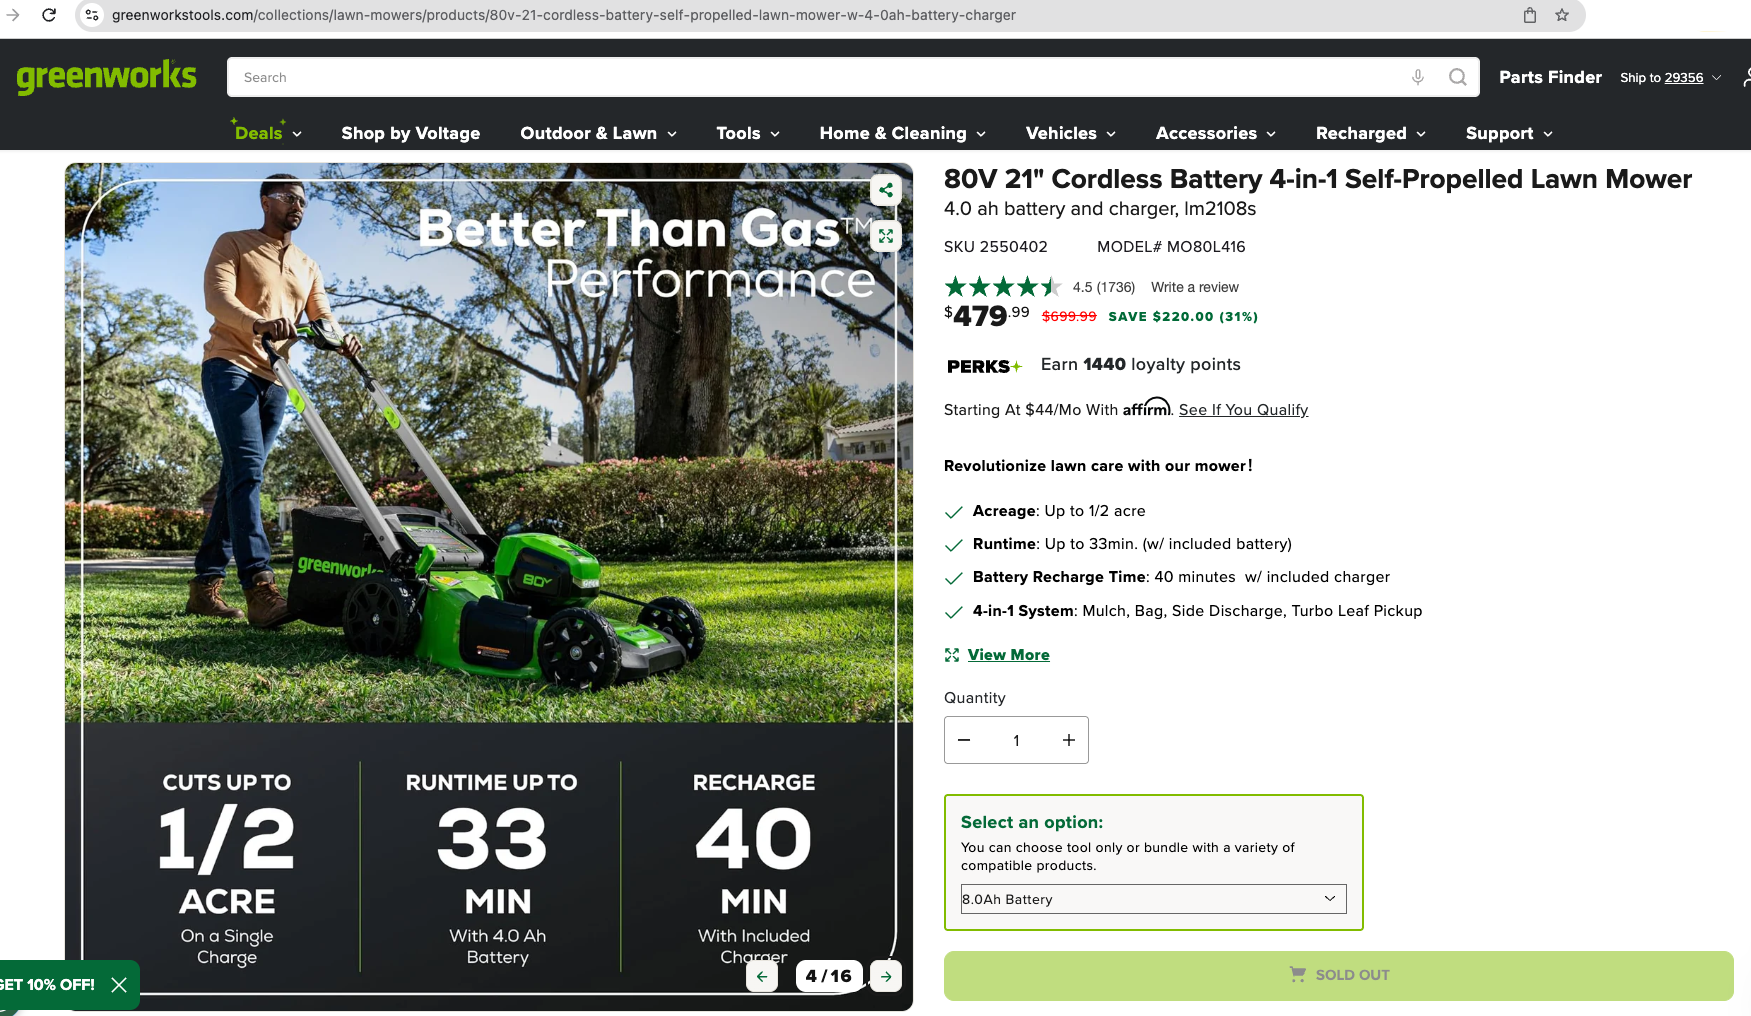Click MODEL# MO80L416 text
Image resolution: width=1751 pixels, height=1016 pixels.
point(1171,247)
